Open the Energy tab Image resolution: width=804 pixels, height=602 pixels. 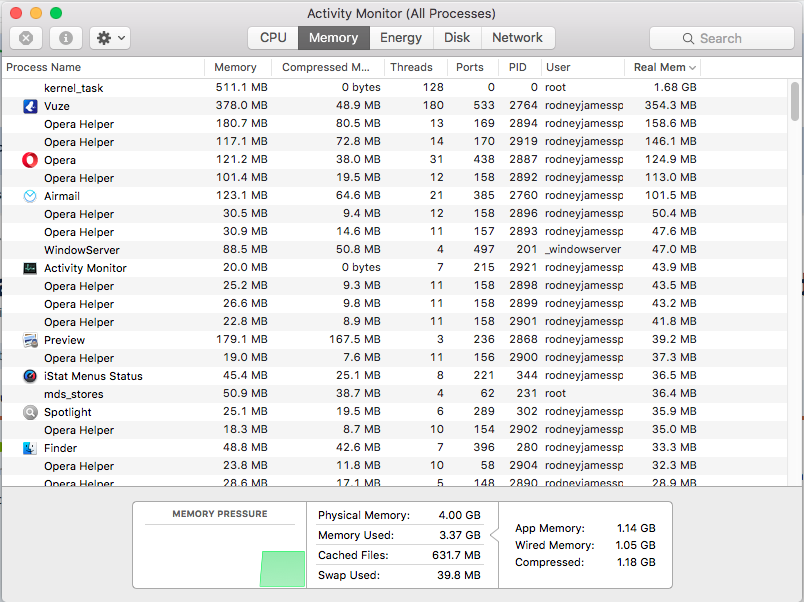click(401, 38)
